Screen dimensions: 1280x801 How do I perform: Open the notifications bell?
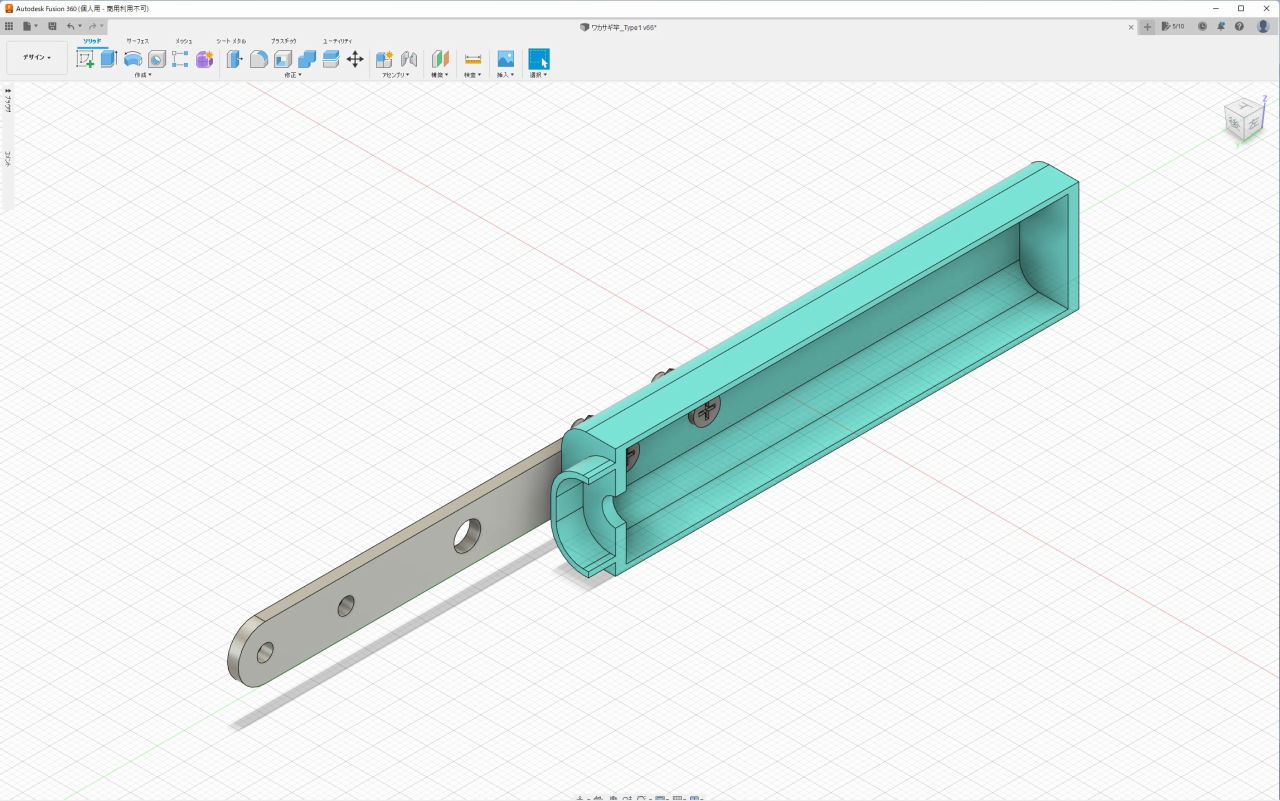tap(1221, 27)
